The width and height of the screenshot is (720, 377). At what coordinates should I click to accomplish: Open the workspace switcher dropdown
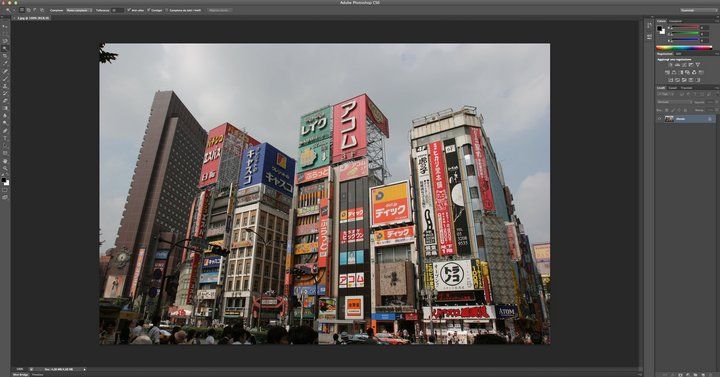coord(698,10)
